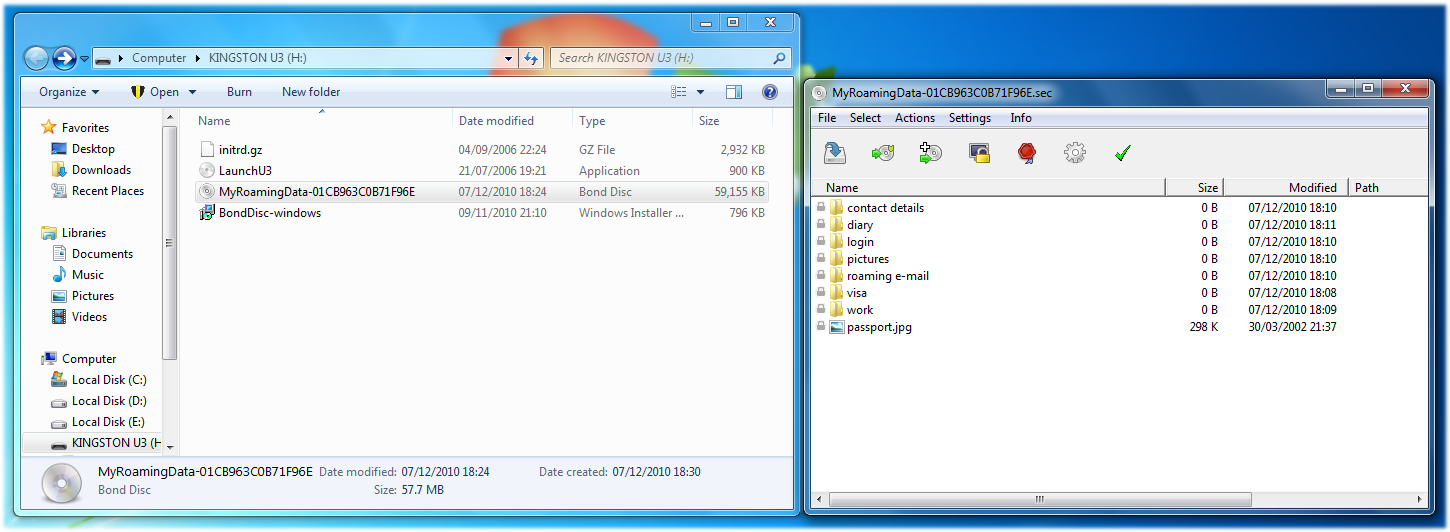Viewport: 1450px width, 532px height.
Task: Click the red wax seal icon
Action: (1026, 153)
